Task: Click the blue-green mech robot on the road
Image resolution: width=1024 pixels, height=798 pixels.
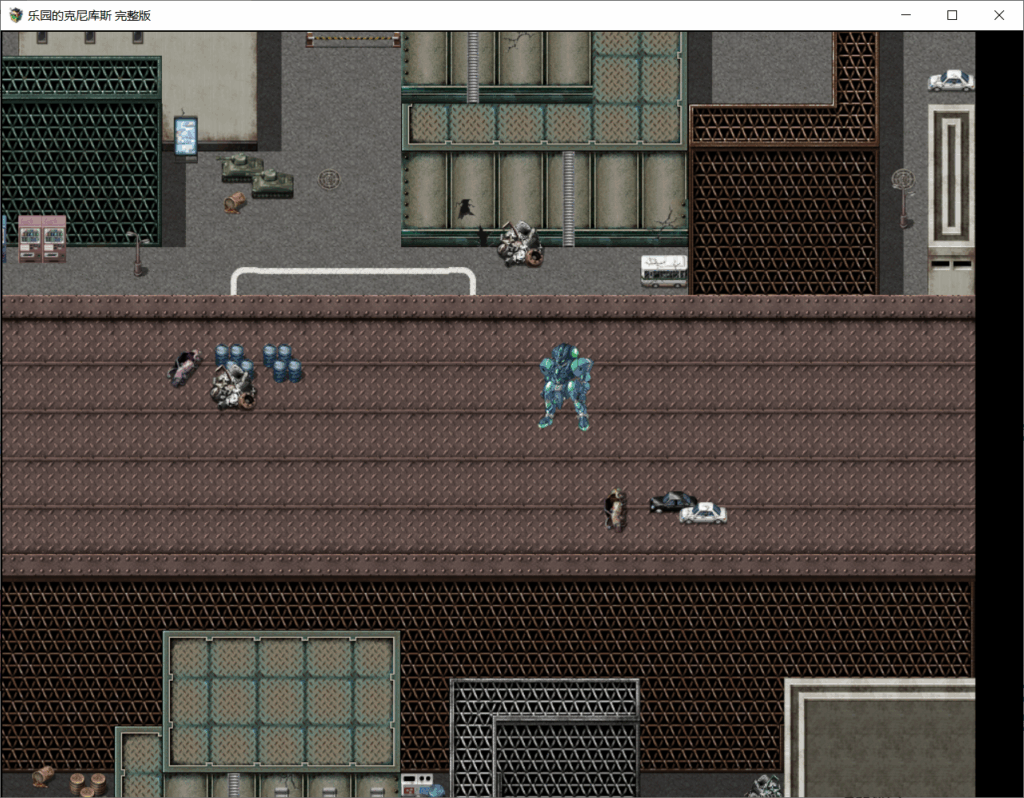Action: pyautogui.click(x=566, y=387)
